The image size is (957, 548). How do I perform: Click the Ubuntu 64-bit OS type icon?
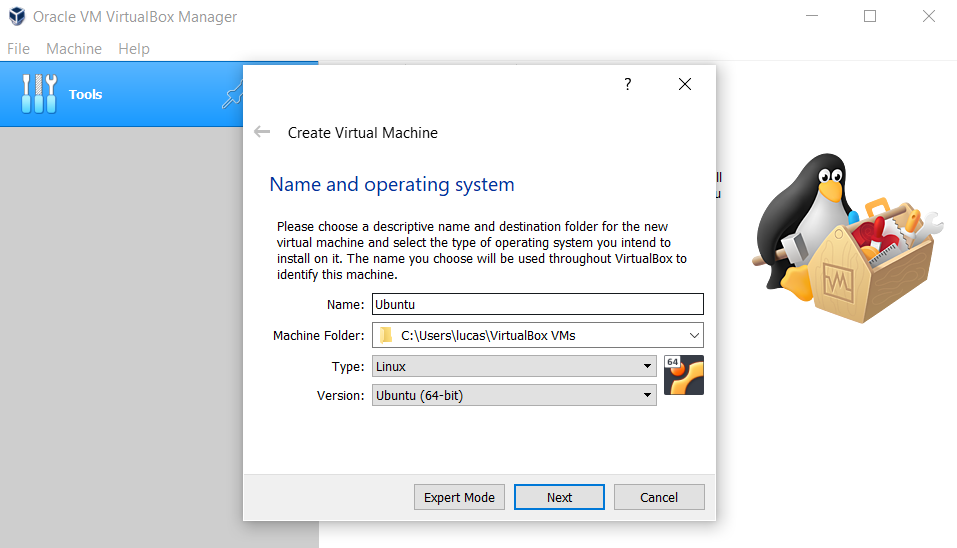pos(684,375)
